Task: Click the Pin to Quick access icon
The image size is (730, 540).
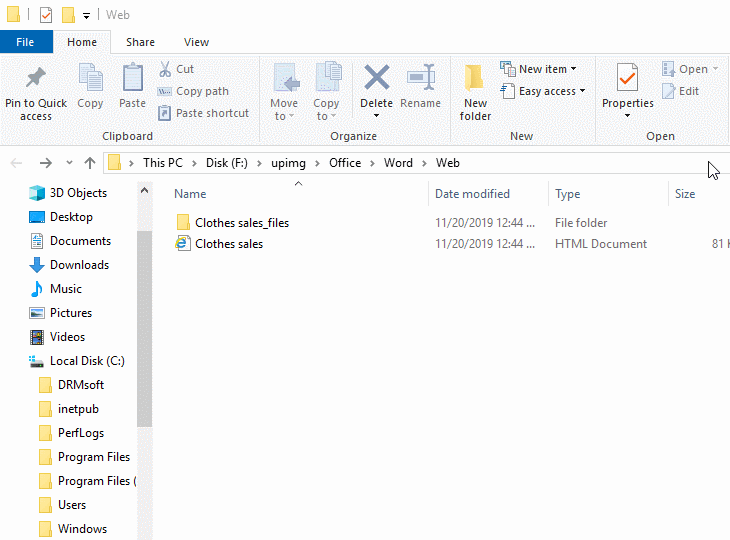Action: [36, 78]
